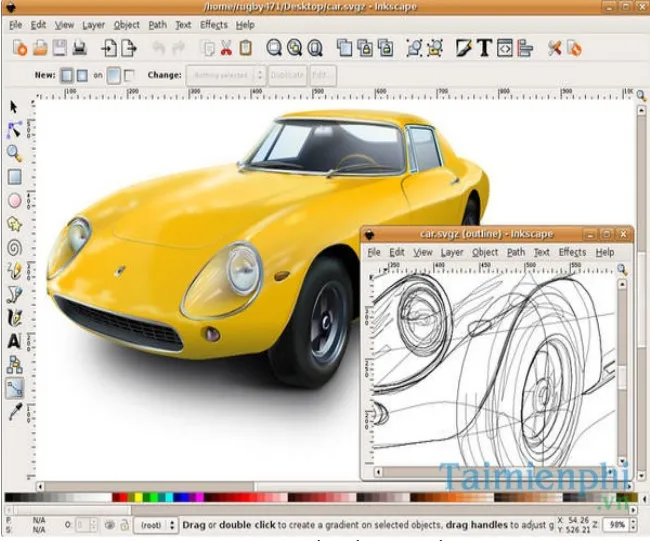Click the Duplicate gradient button
The height and width of the screenshot is (541, 650).
click(x=287, y=75)
